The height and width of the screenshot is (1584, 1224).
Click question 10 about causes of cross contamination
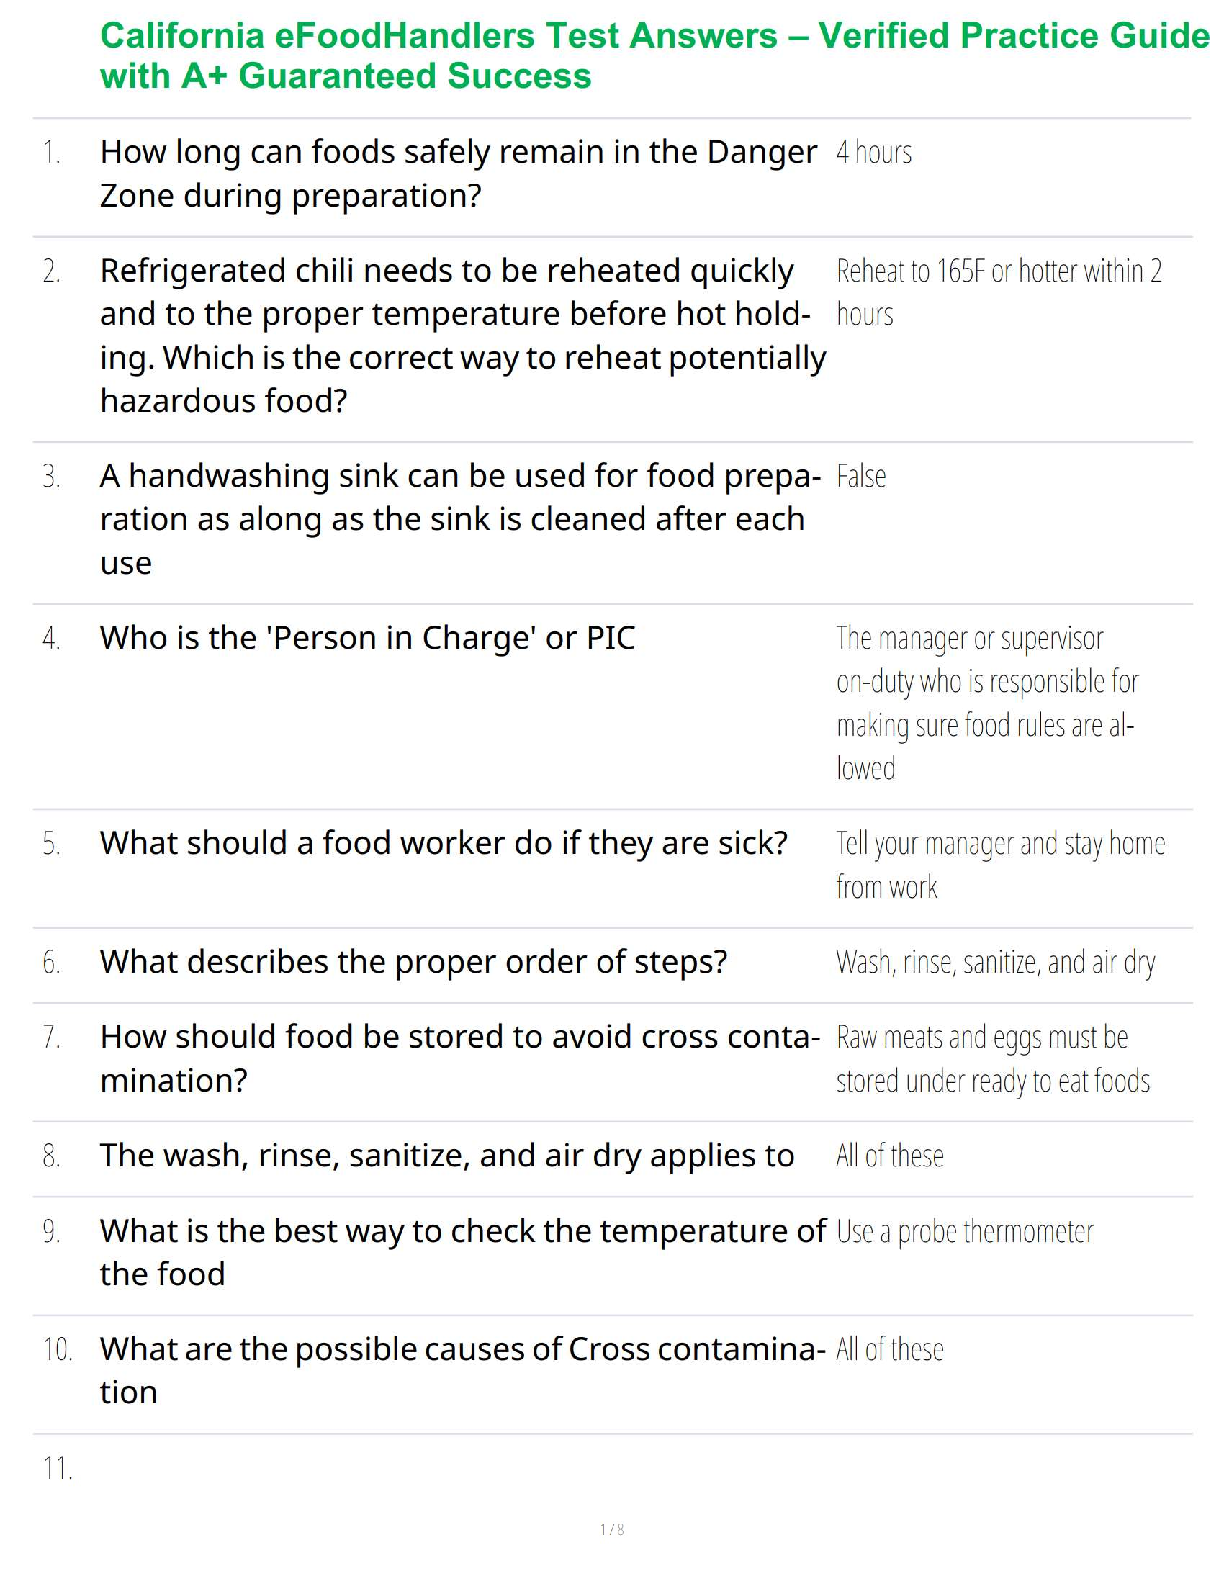tap(462, 1371)
